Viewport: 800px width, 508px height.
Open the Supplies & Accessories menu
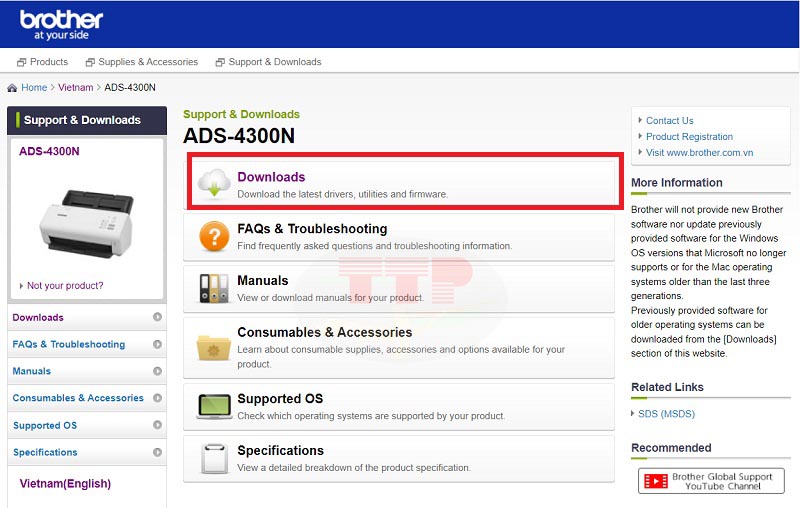click(148, 62)
